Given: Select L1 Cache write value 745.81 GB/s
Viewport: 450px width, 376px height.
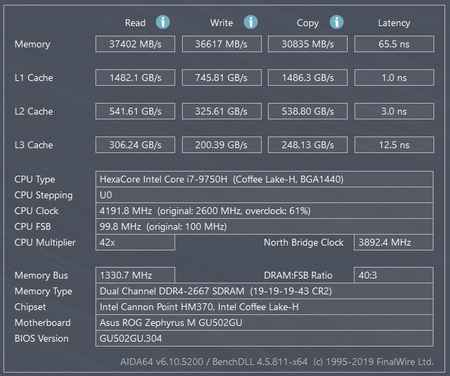Looking at the screenshot, I should [x=221, y=78].
